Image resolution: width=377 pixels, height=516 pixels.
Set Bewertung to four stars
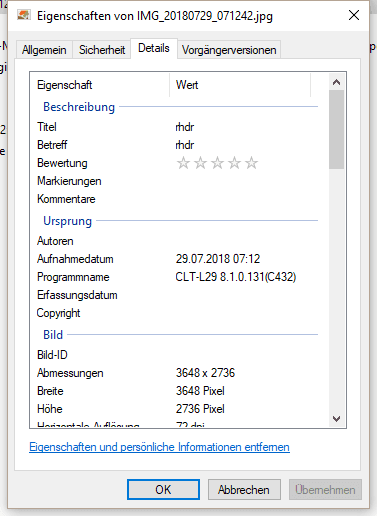pos(234,163)
